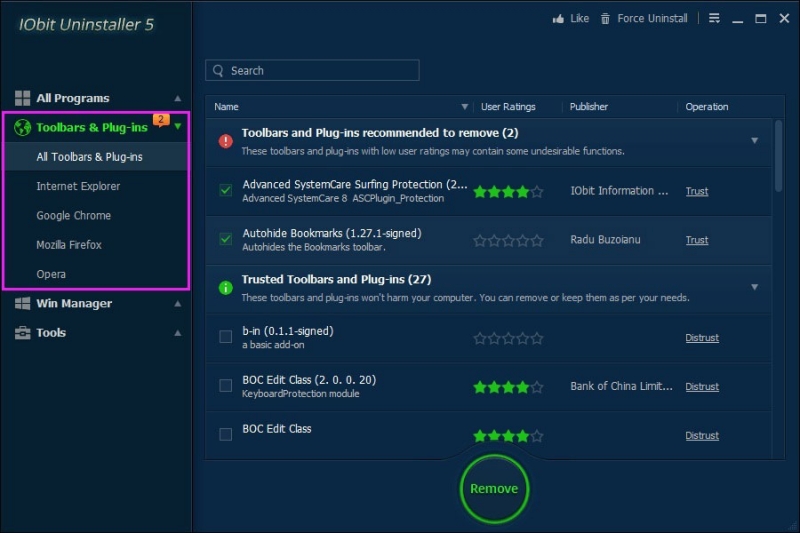Expand the All Programs section arrow
This screenshot has height=533, width=800.
click(x=178, y=98)
